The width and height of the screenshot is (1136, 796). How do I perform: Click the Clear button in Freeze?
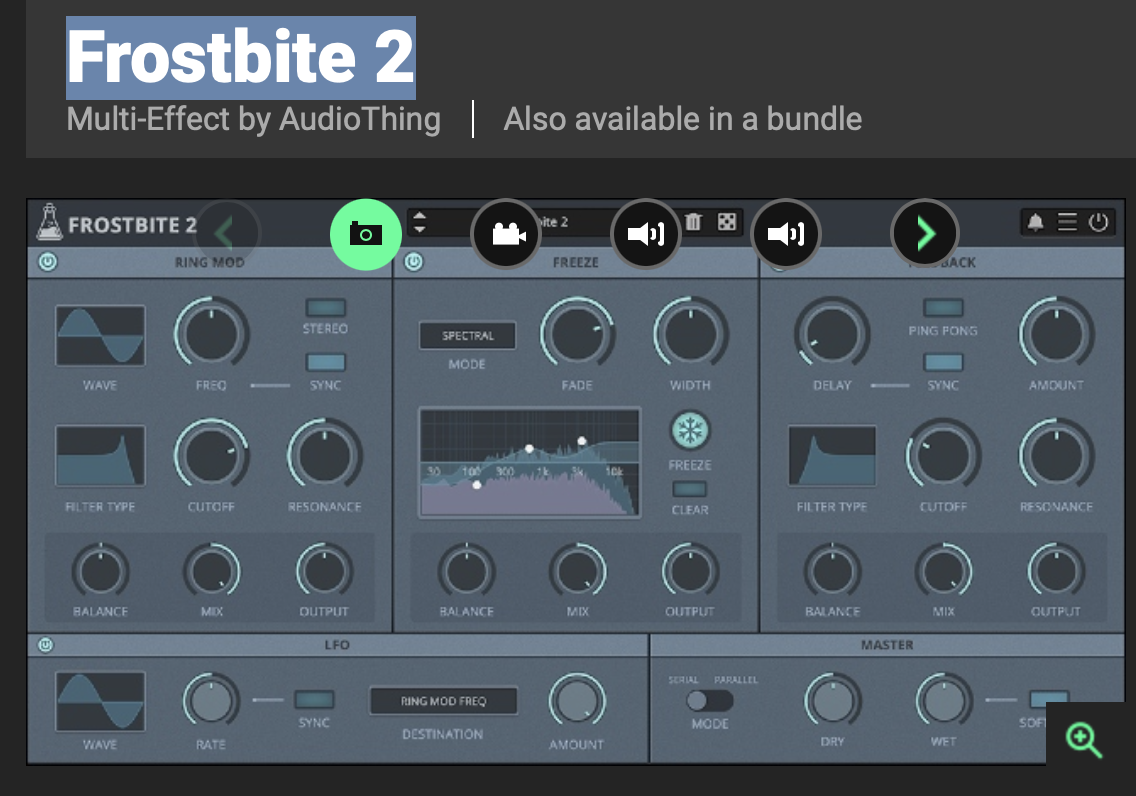(690, 489)
